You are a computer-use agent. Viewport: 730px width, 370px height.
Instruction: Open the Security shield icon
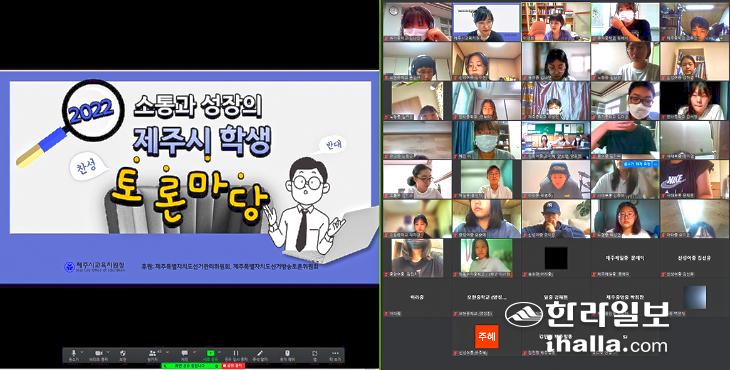pyautogui.click(x=123, y=354)
